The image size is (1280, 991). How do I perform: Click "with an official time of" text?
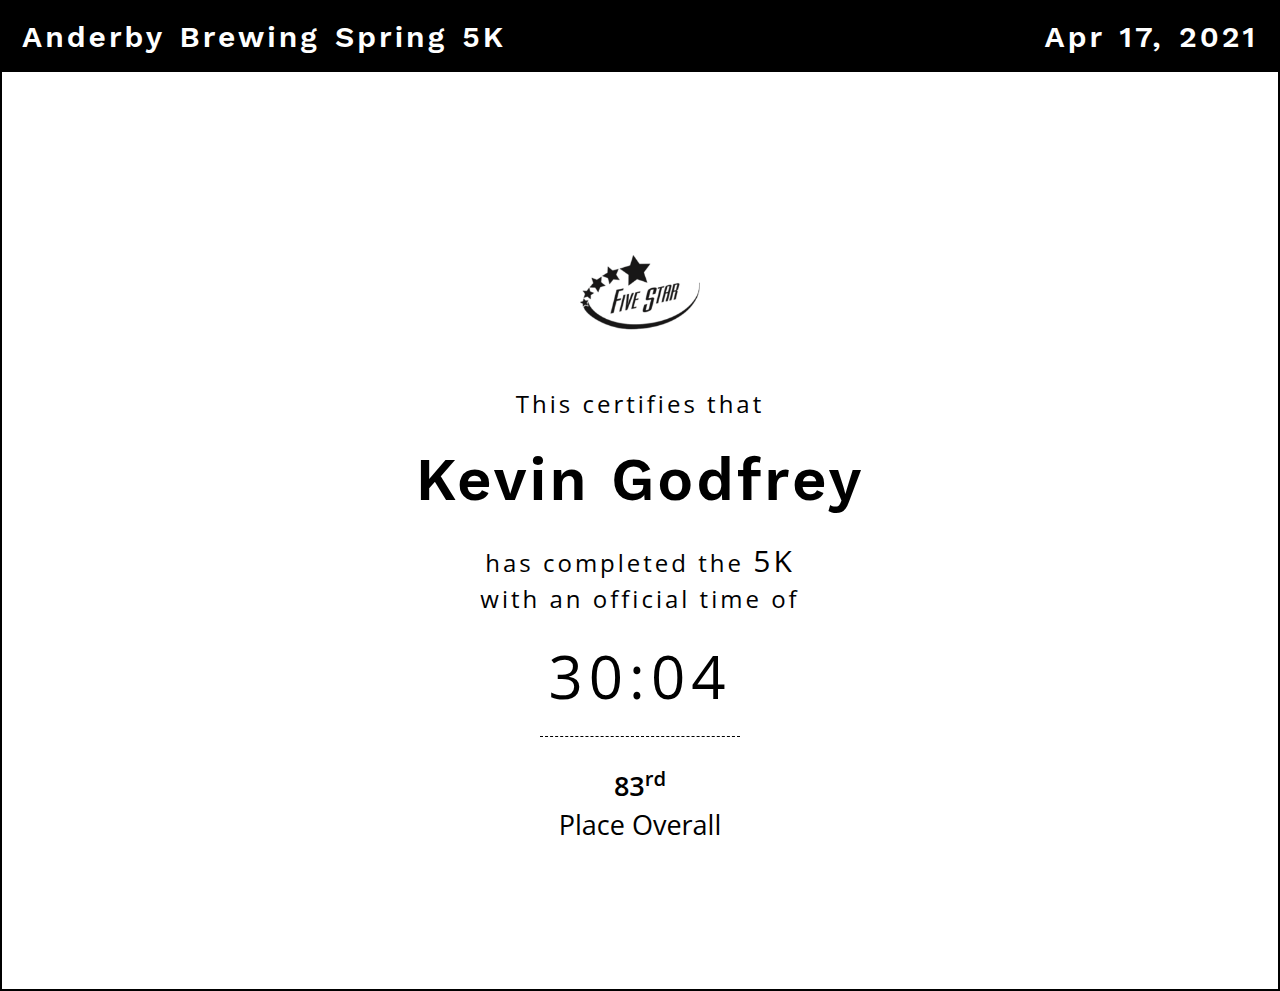(x=639, y=600)
